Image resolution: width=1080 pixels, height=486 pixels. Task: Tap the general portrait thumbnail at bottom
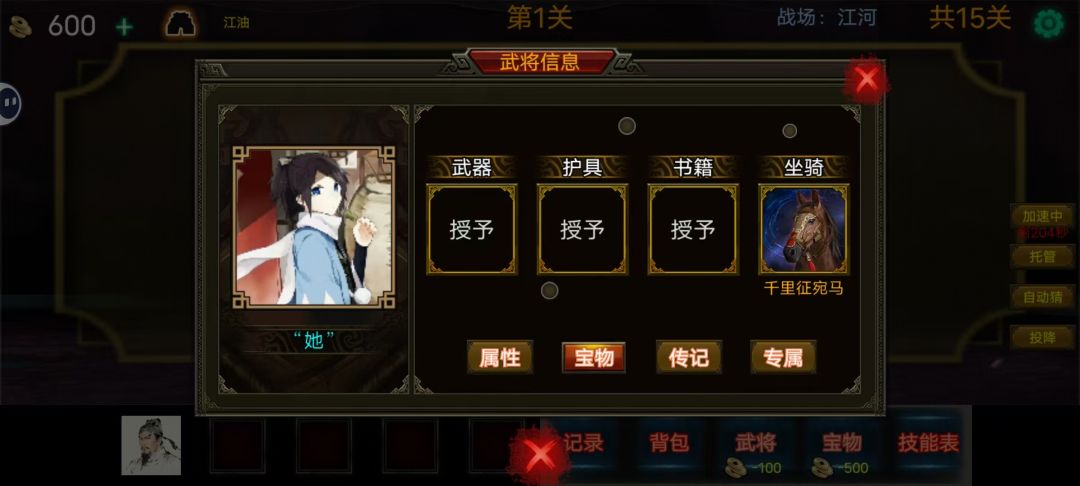152,445
